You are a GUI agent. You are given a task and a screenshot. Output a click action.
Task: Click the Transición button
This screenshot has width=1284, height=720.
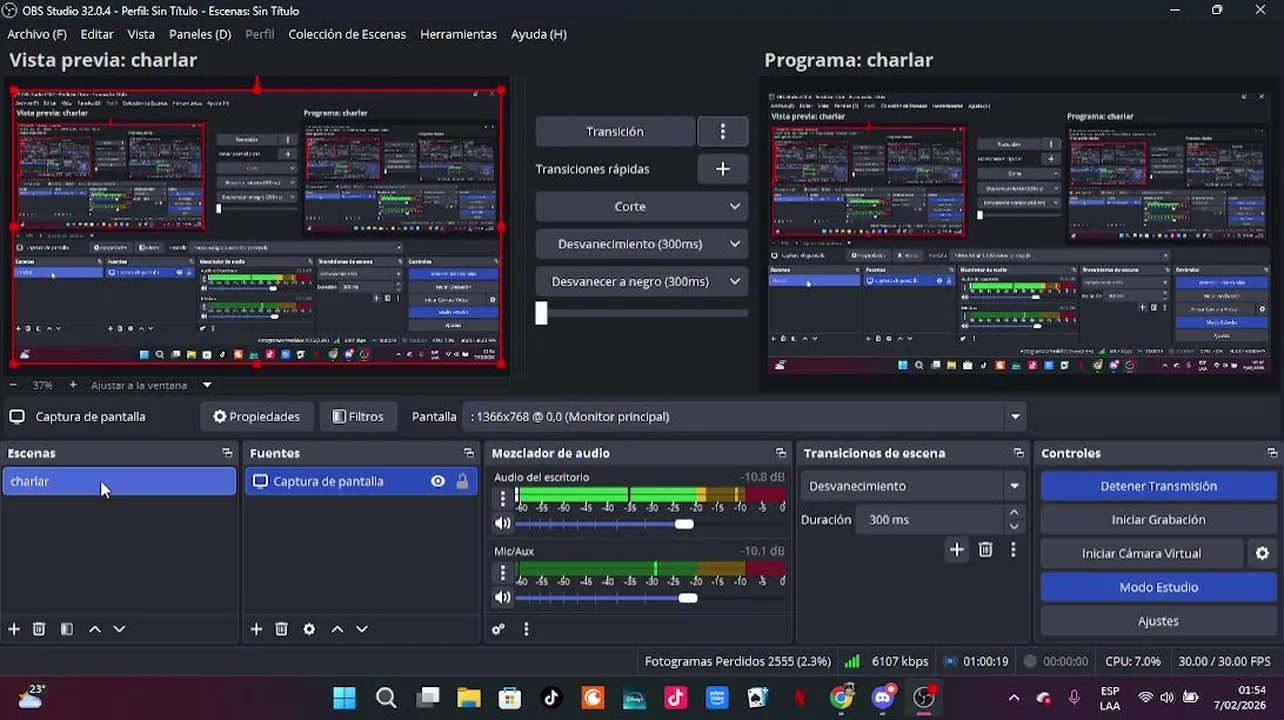[x=615, y=131]
